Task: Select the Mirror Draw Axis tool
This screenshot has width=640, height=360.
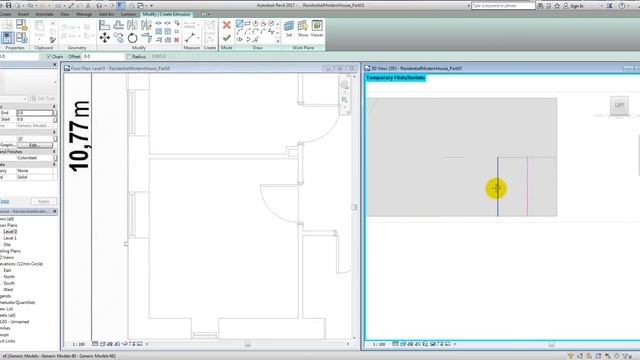Action: (x=146, y=25)
